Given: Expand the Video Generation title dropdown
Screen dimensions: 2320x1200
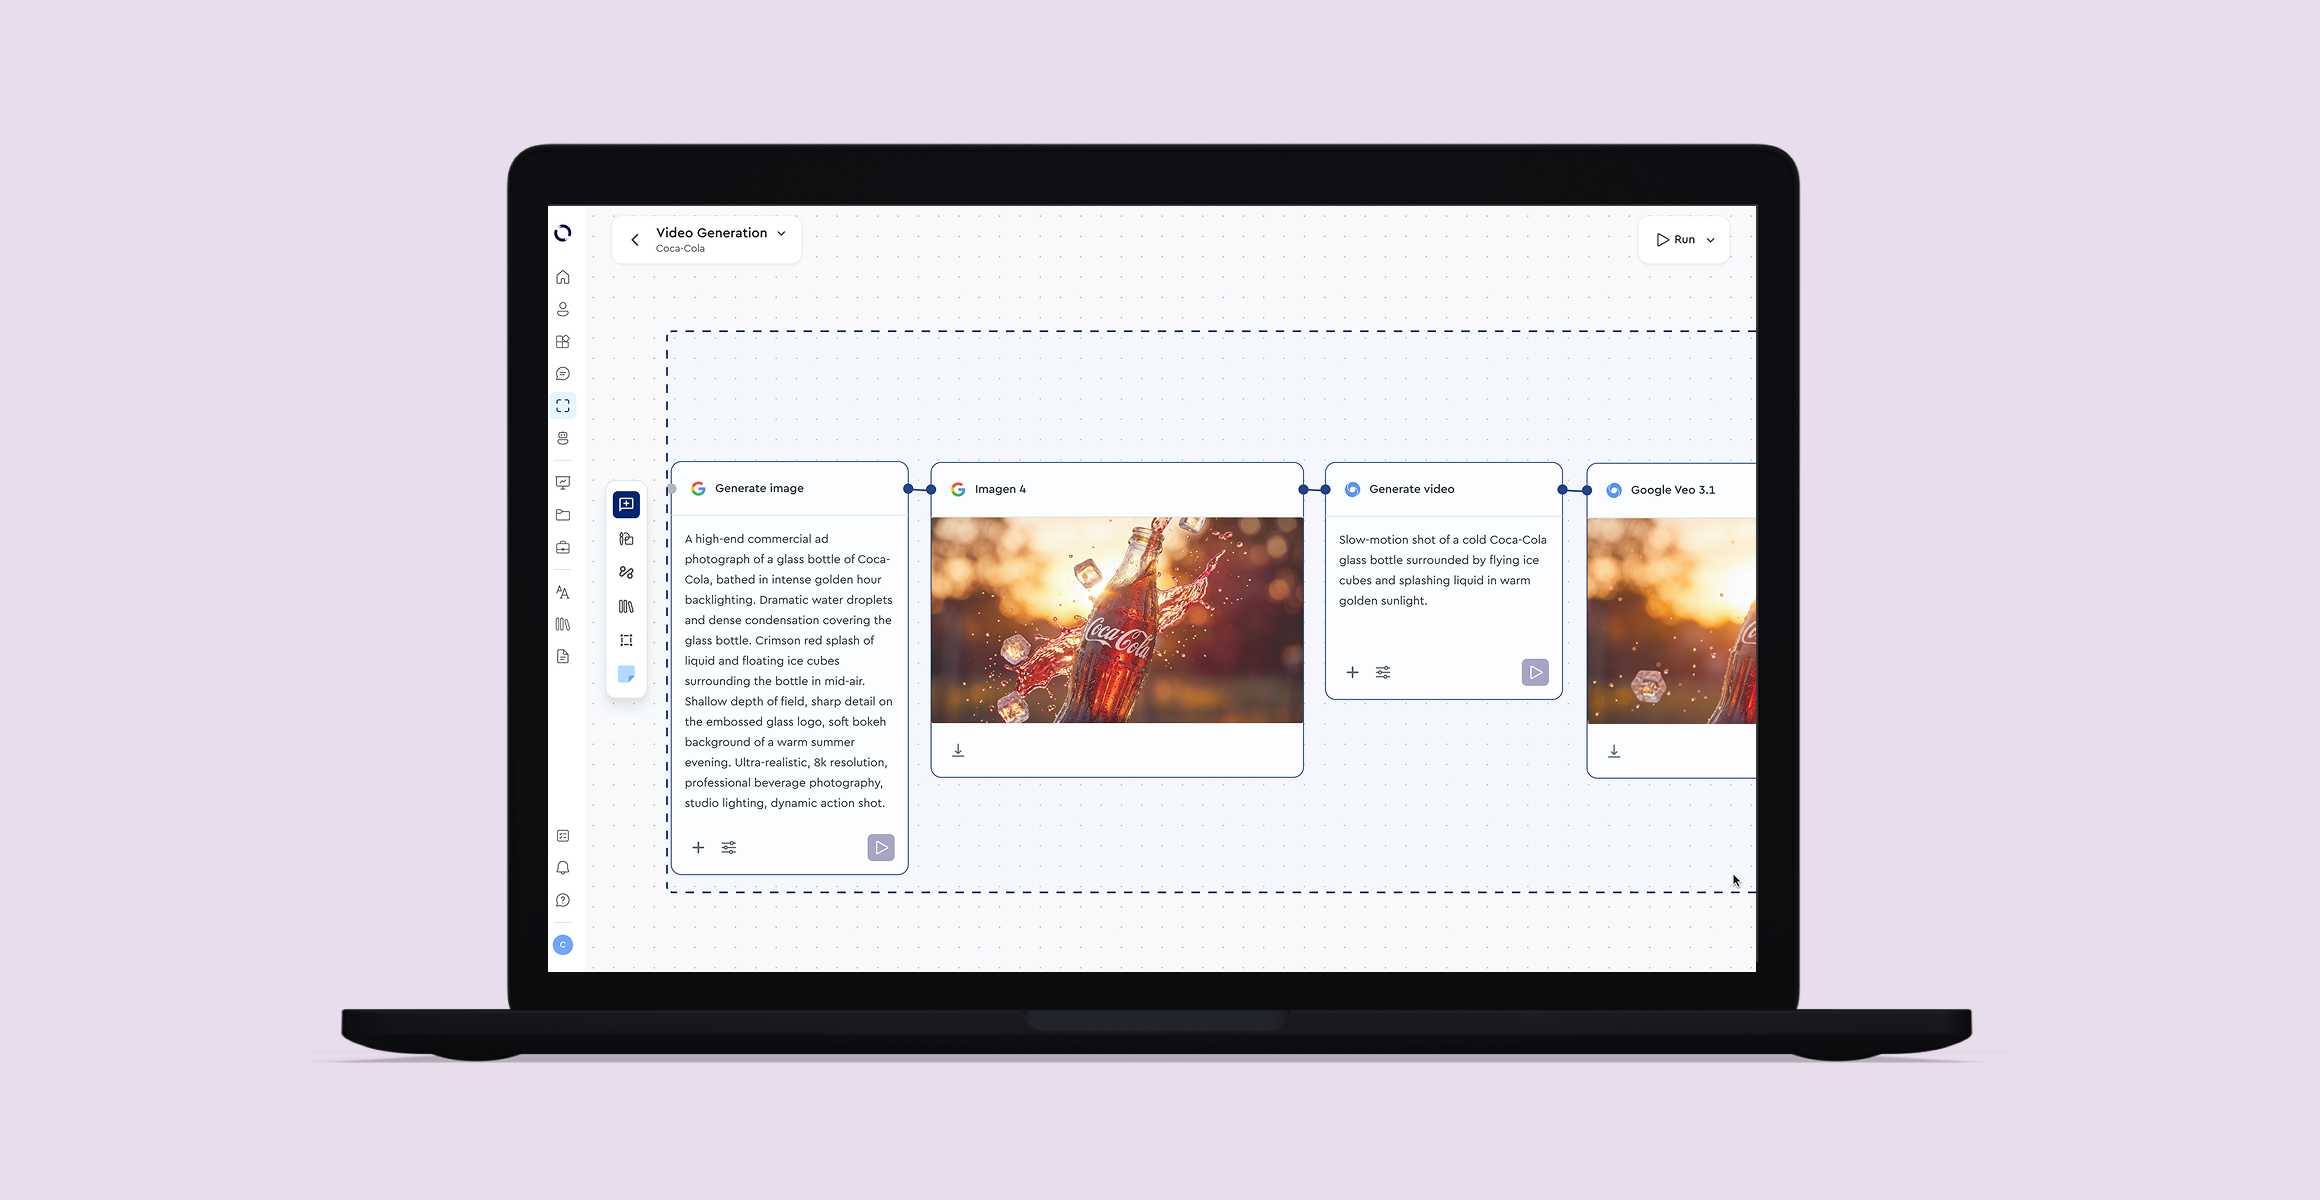Looking at the screenshot, I should point(781,233).
